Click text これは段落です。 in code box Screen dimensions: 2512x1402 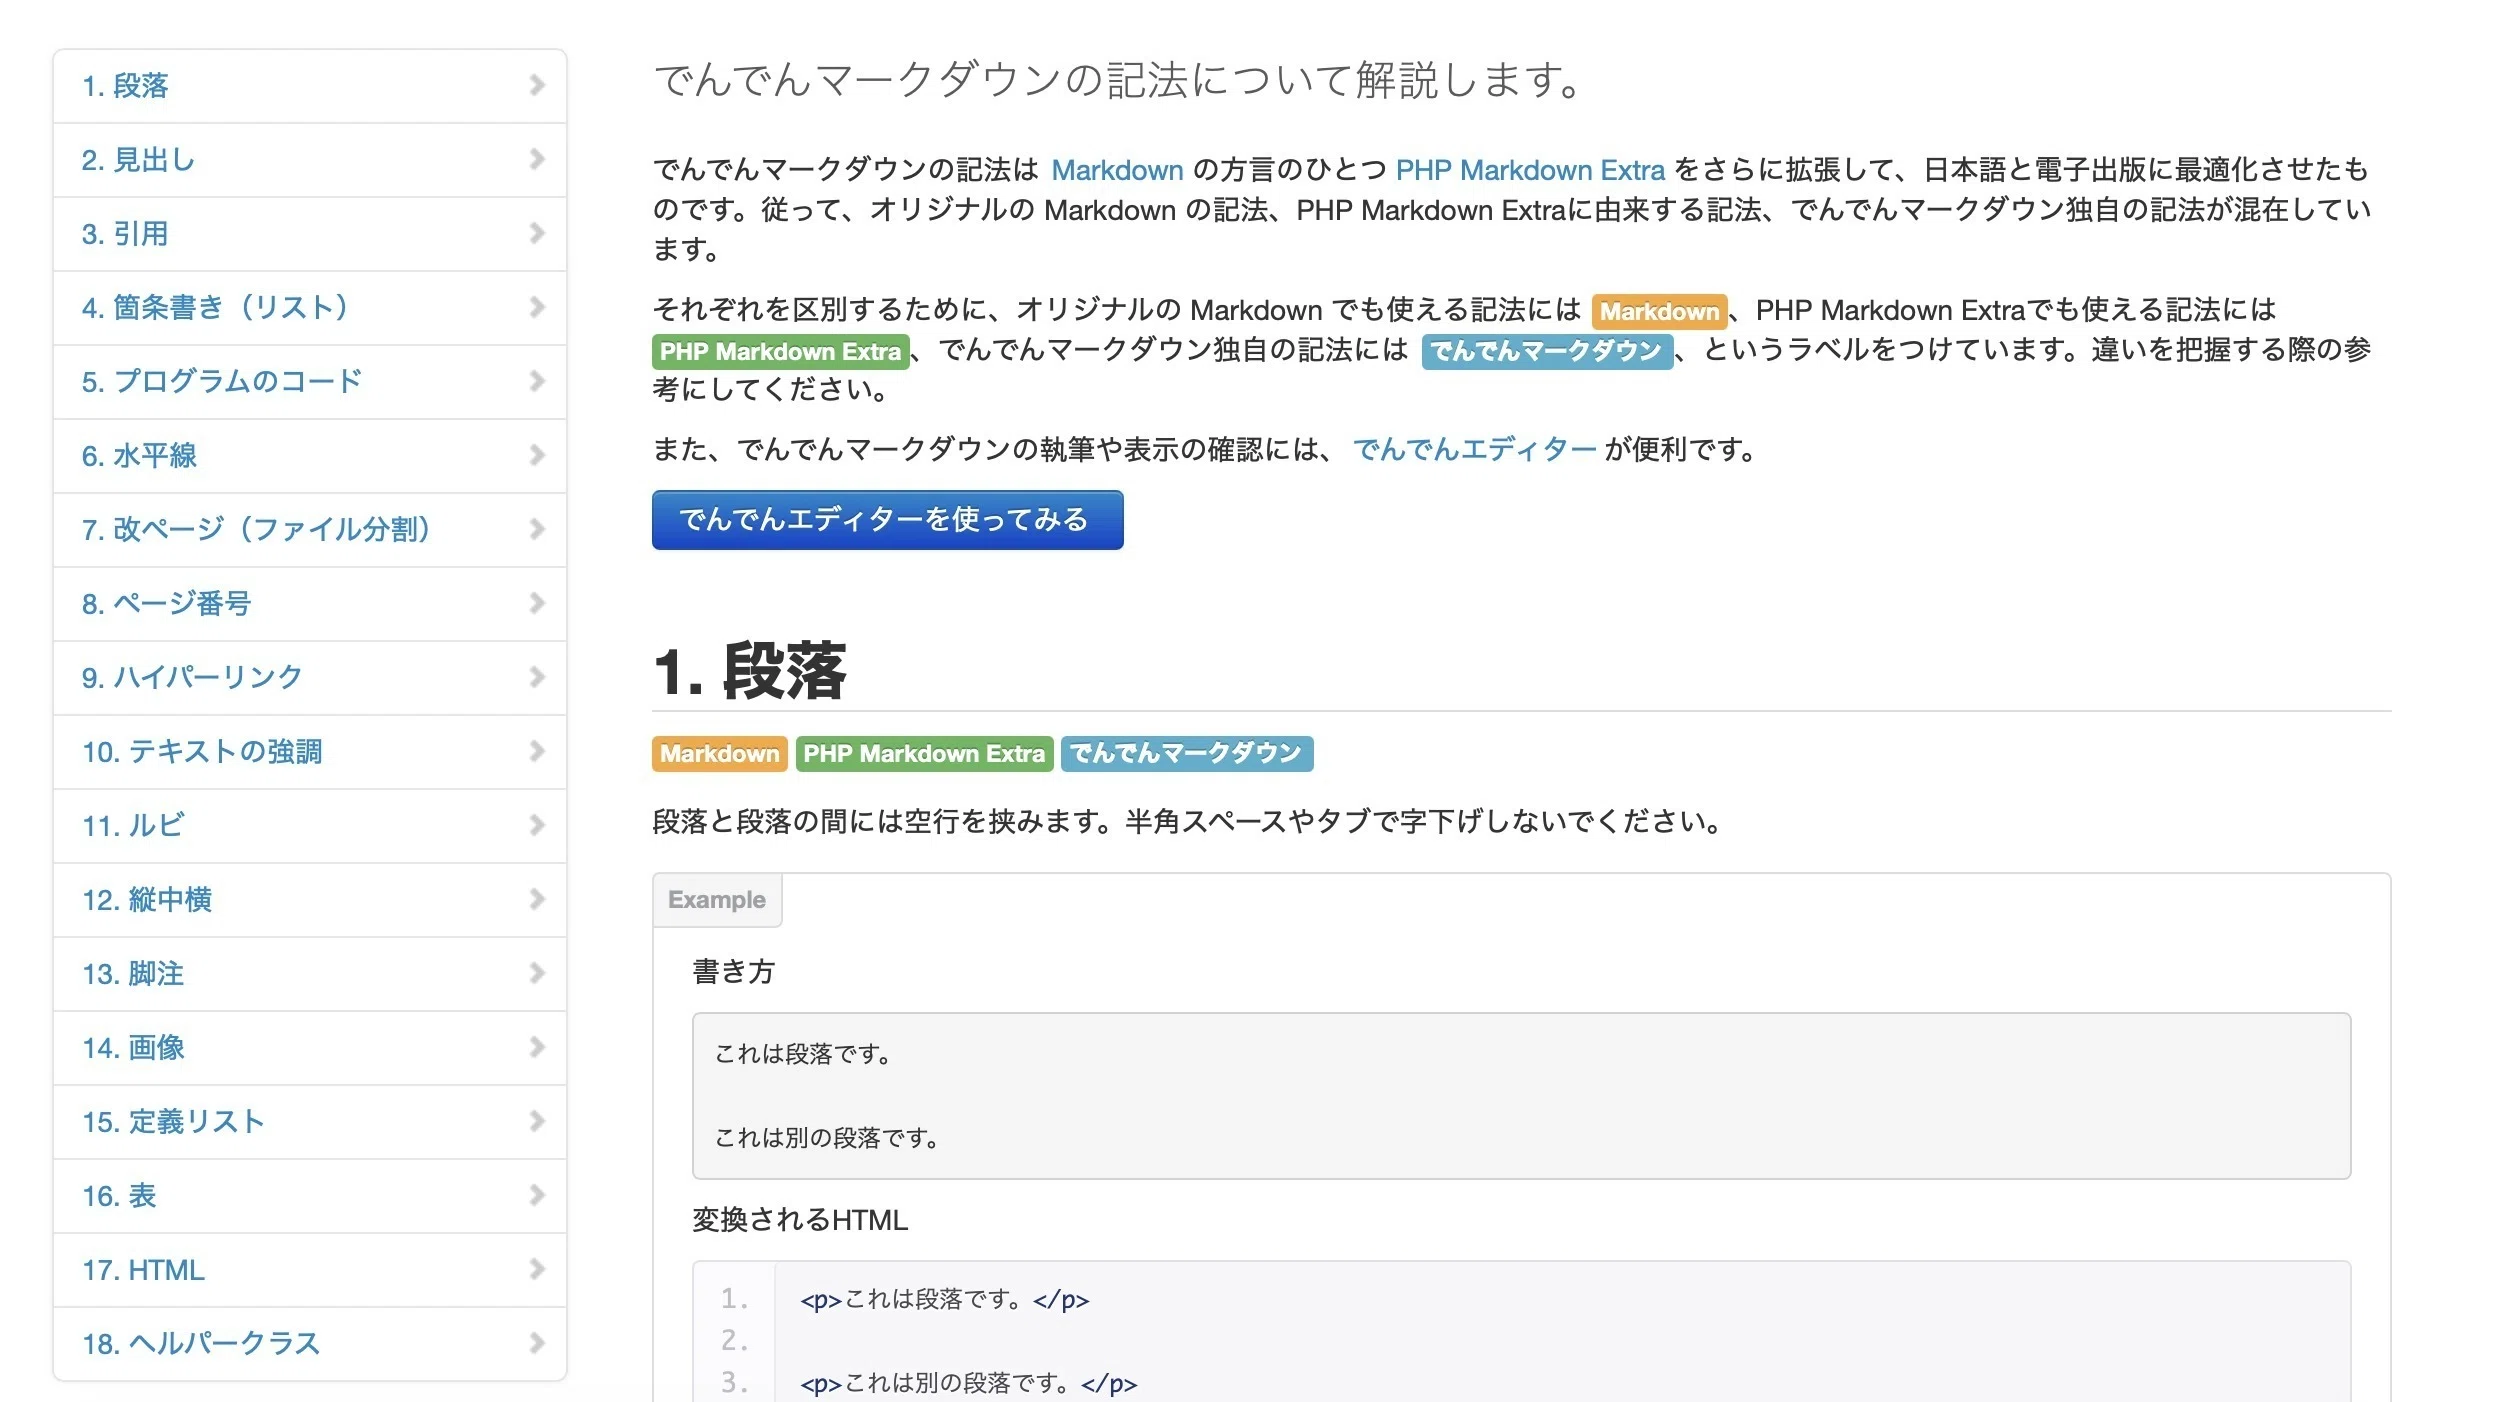tap(803, 1054)
